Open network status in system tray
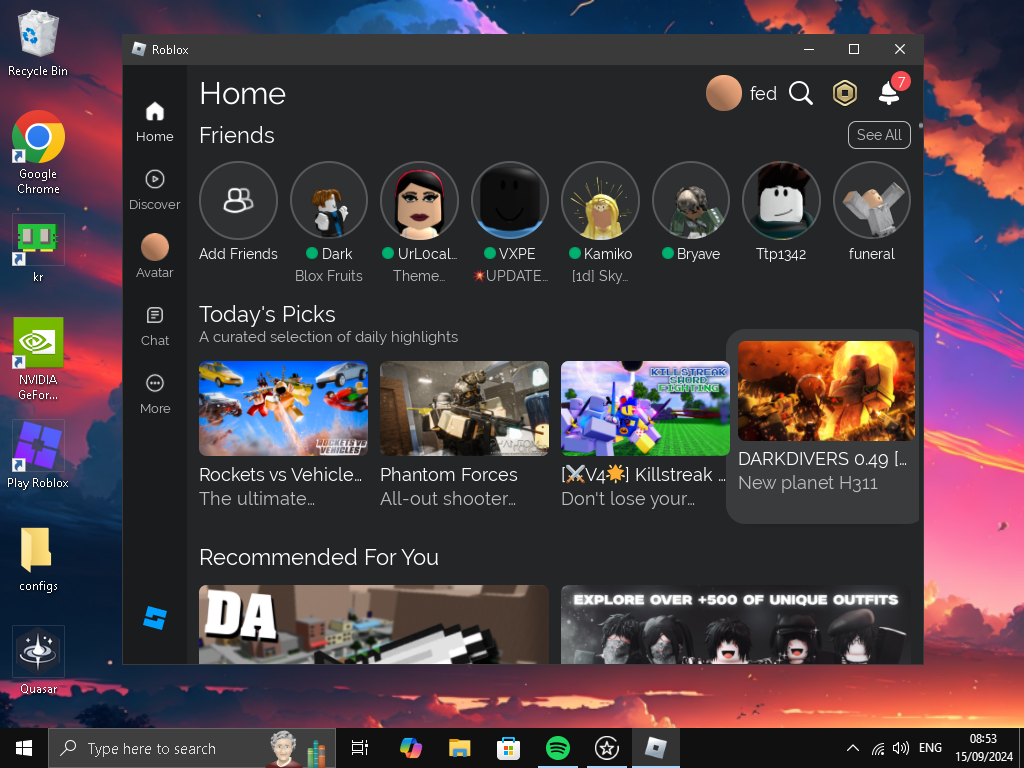This screenshot has height=768, width=1024. click(x=878, y=748)
